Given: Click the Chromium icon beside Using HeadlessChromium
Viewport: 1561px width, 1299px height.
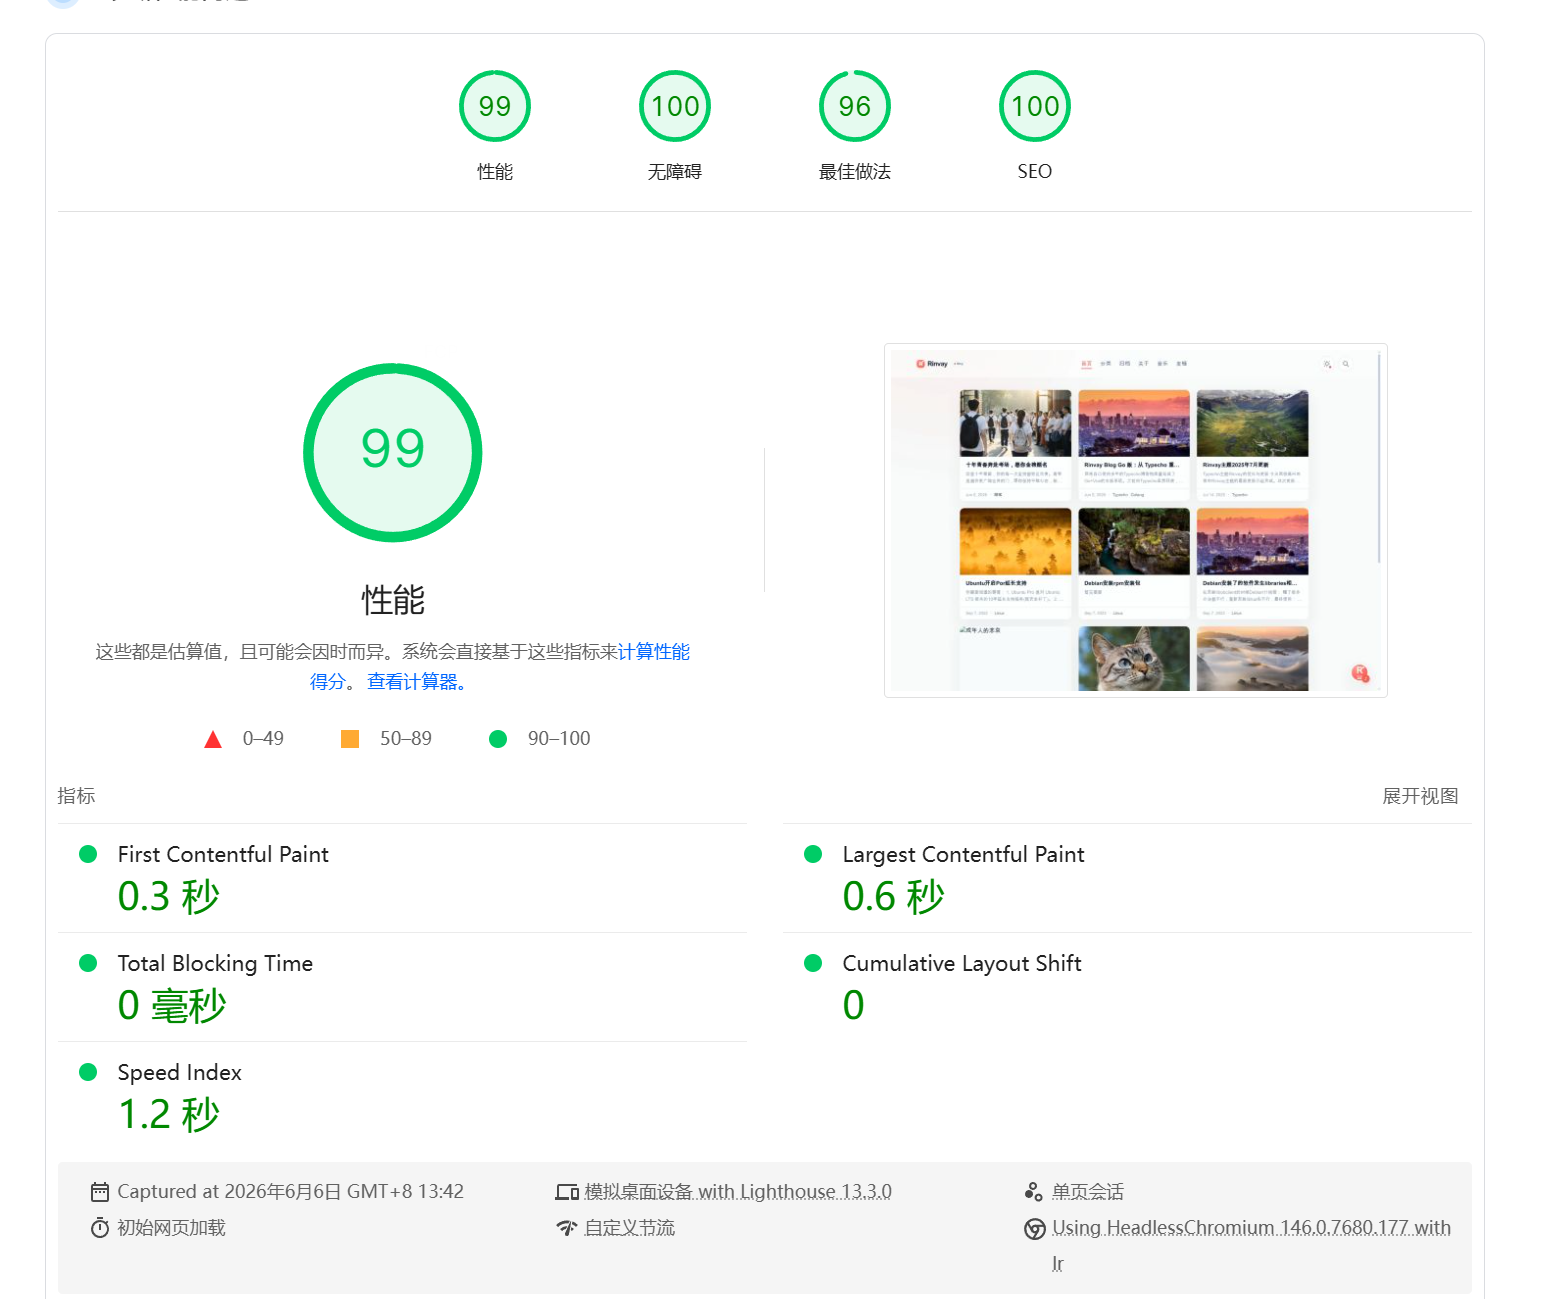Looking at the screenshot, I should [x=1035, y=1229].
